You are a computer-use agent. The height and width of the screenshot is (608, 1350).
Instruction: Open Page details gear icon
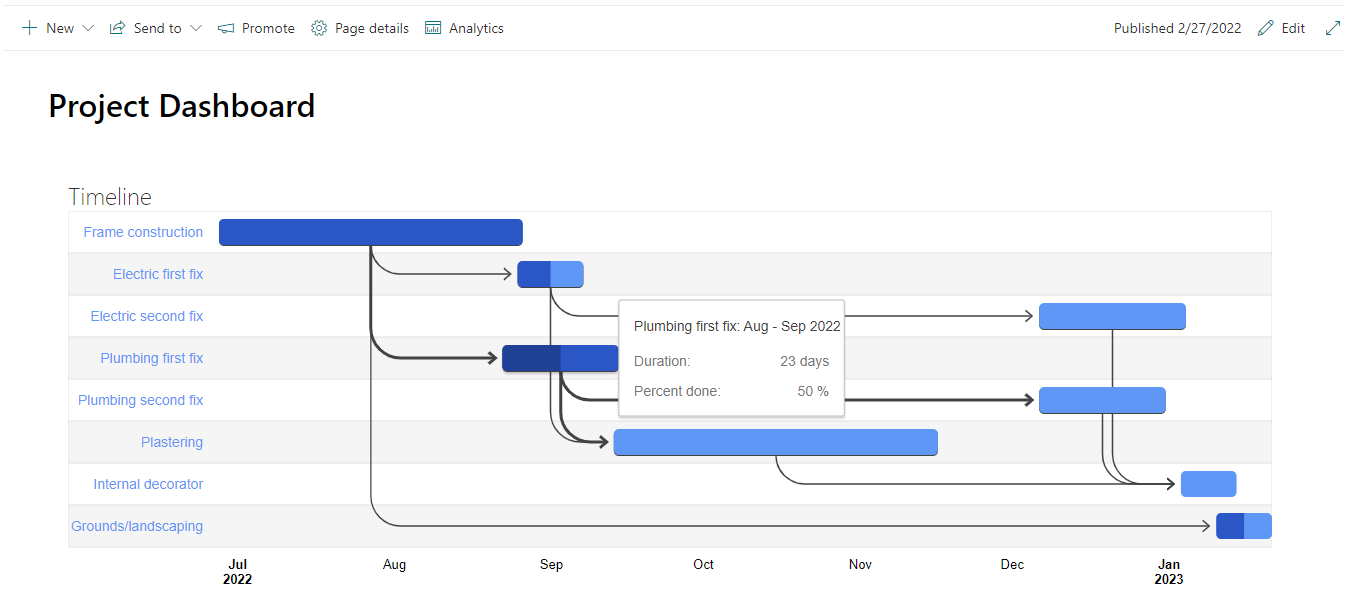[x=319, y=28]
